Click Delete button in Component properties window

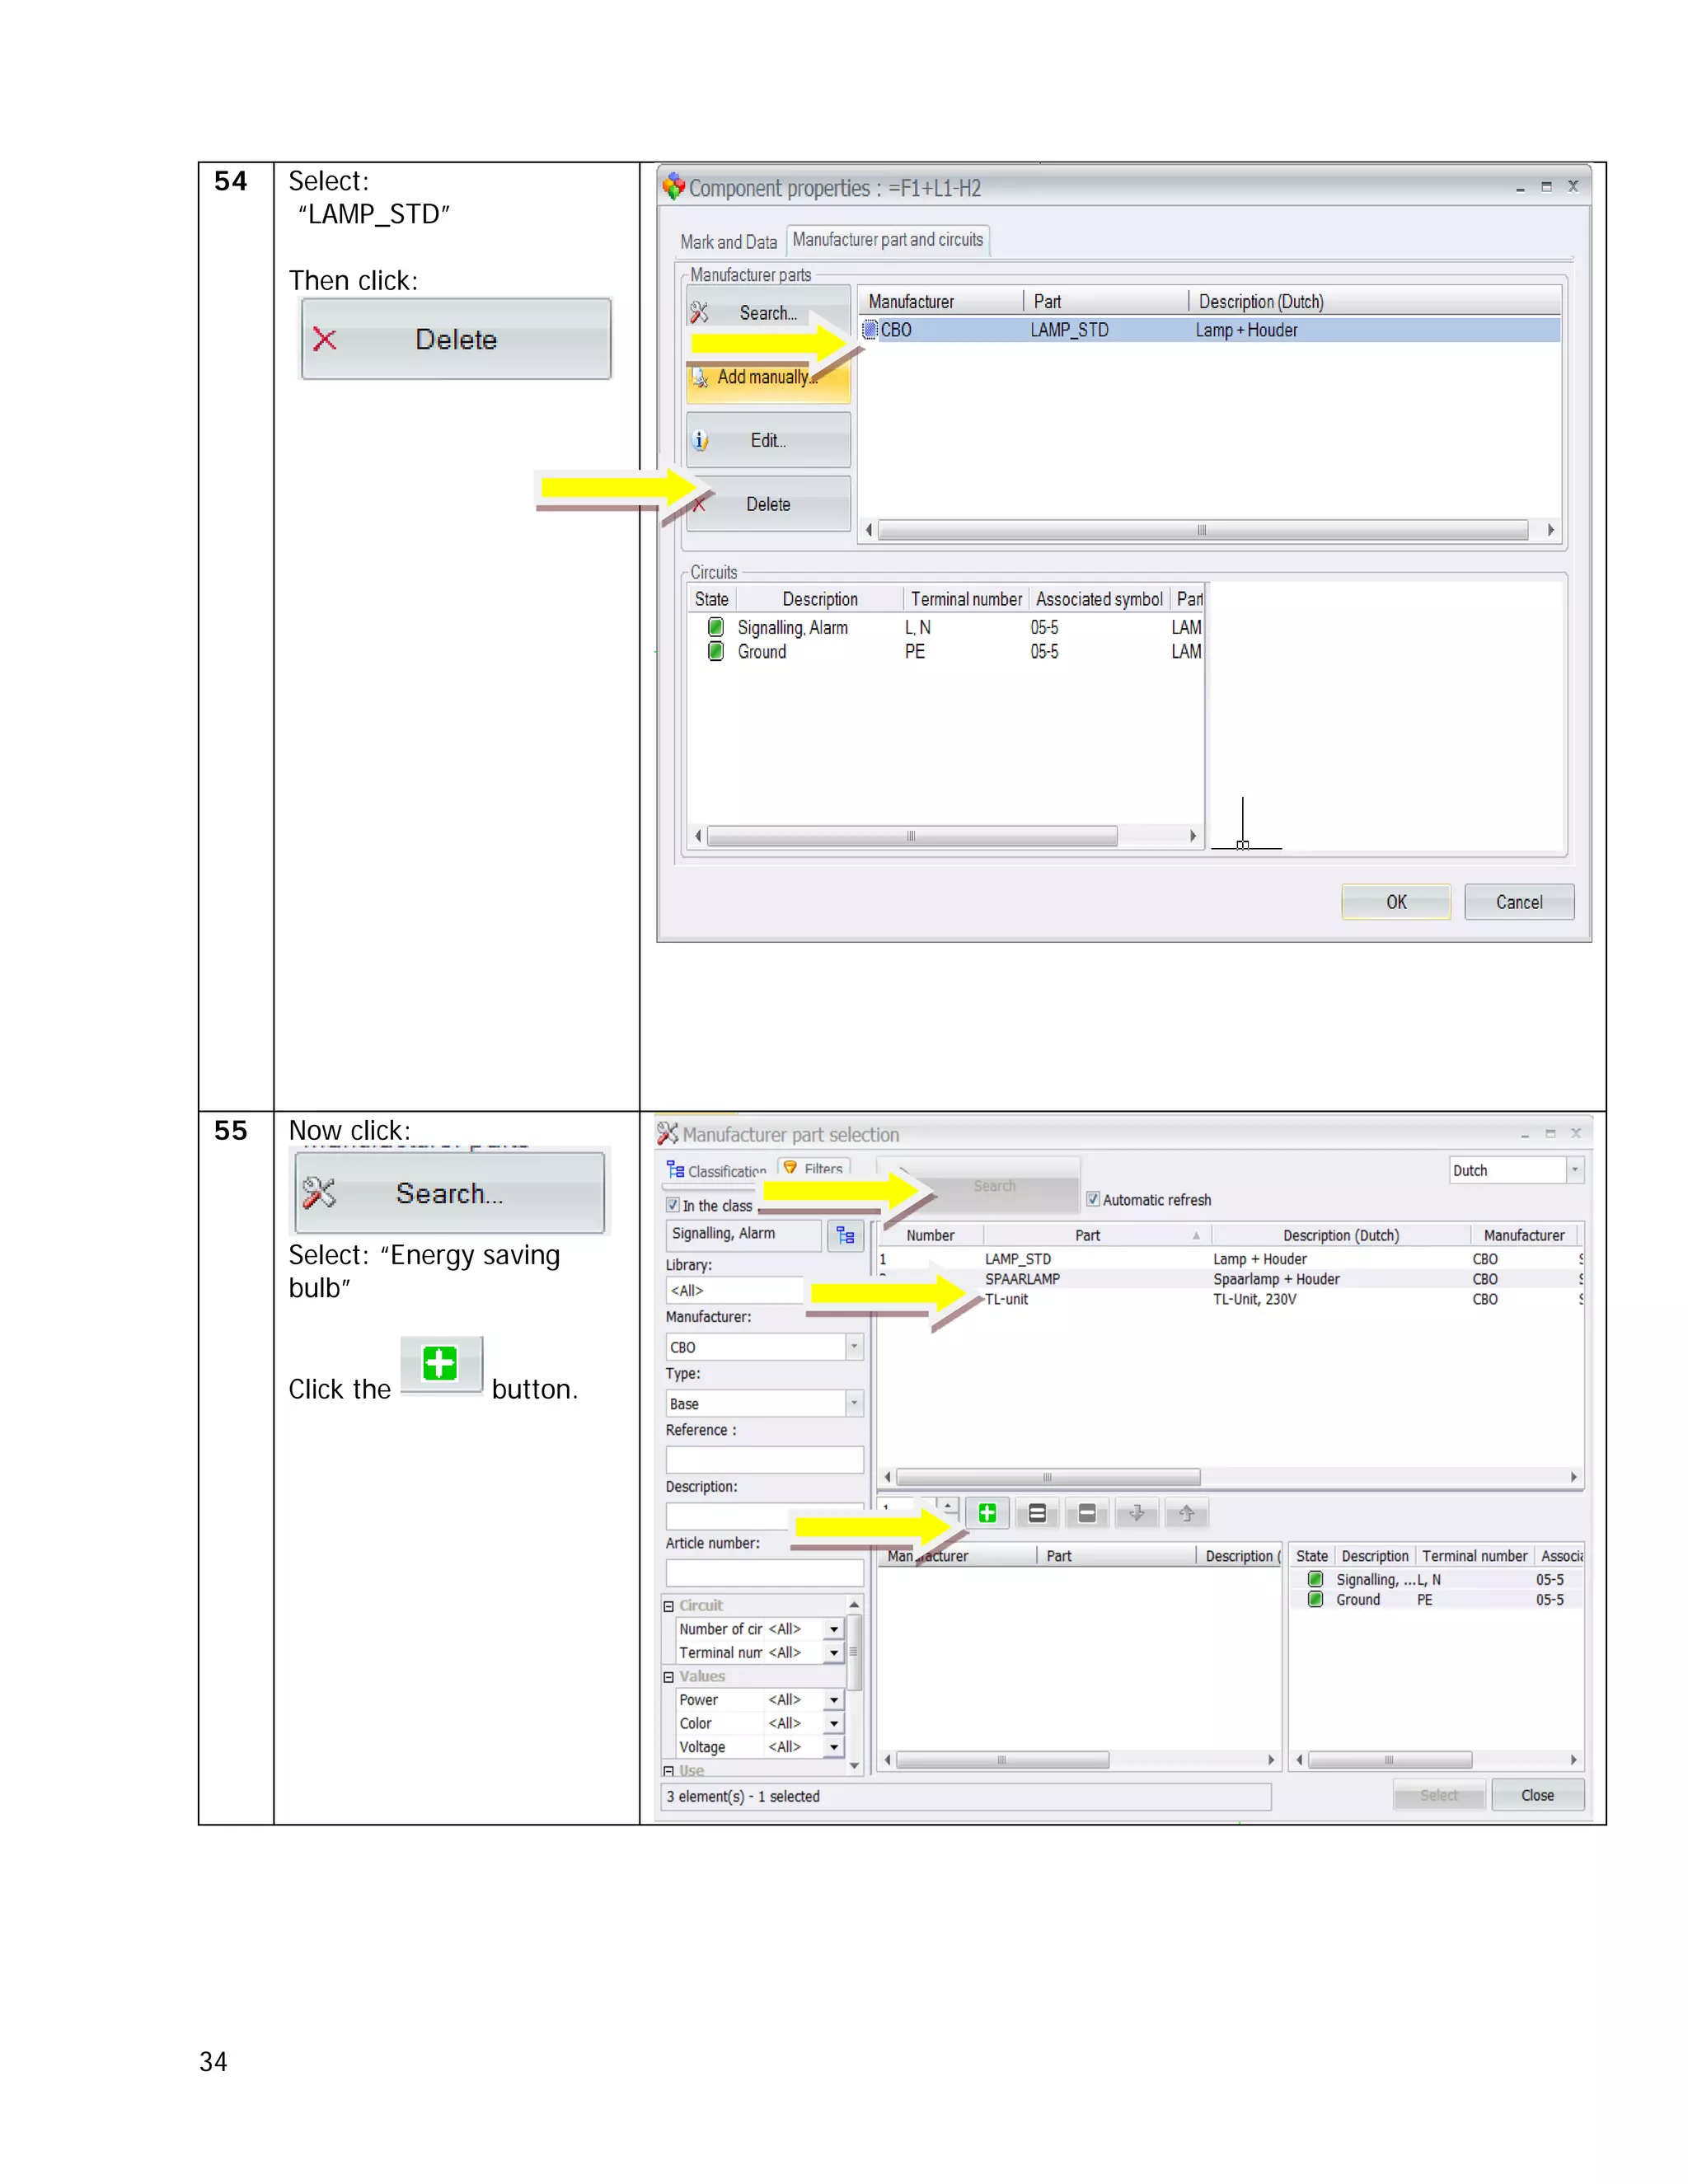(768, 504)
